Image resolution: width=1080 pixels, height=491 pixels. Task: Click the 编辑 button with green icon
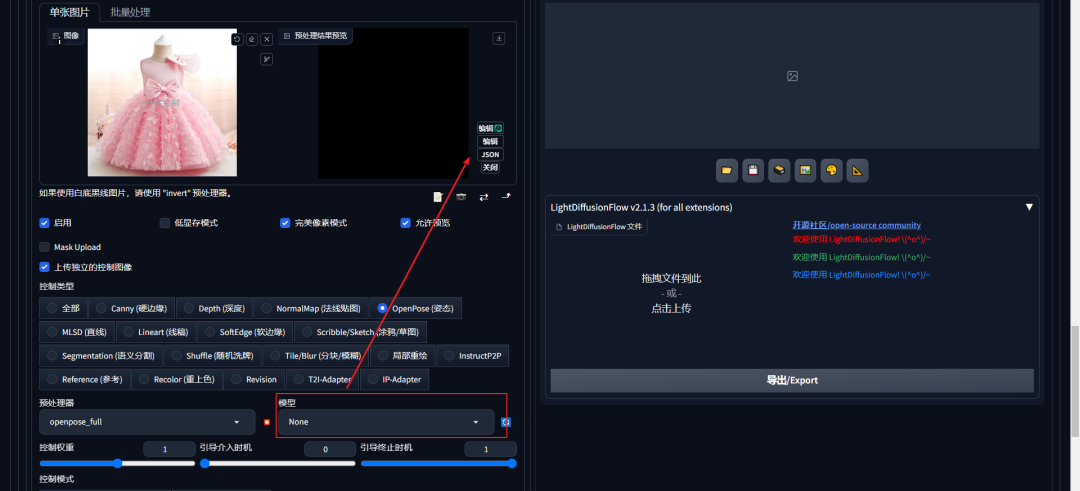[490, 128]
